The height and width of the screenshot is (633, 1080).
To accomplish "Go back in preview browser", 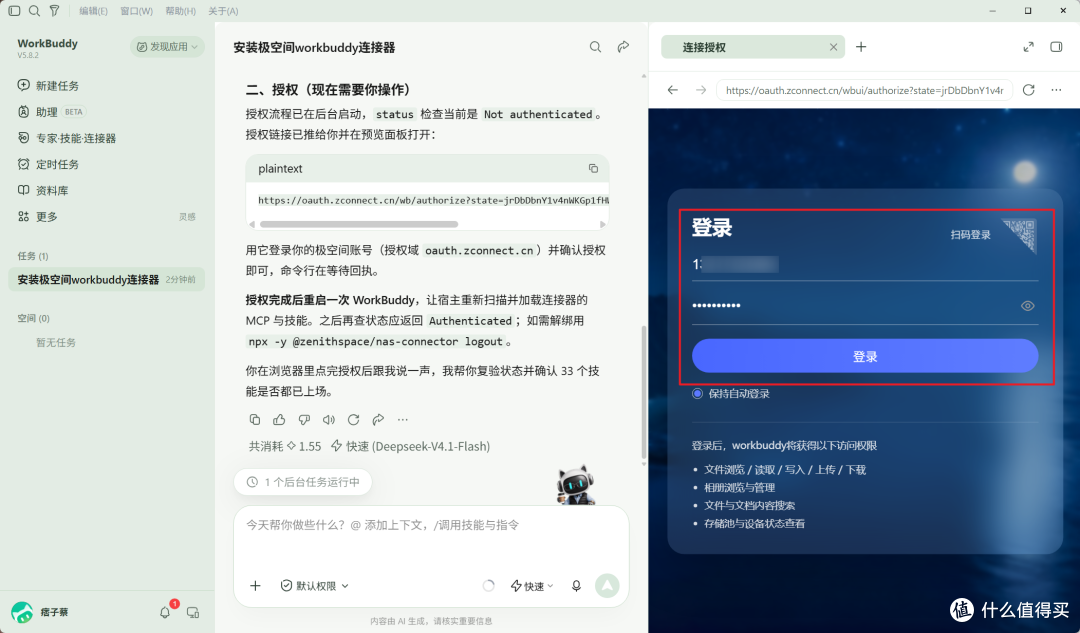I will click(x=673, y=90).
